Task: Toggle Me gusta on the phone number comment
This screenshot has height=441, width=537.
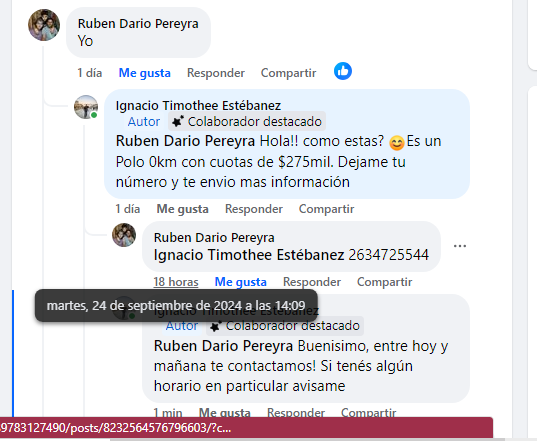Action: (240, 282)
